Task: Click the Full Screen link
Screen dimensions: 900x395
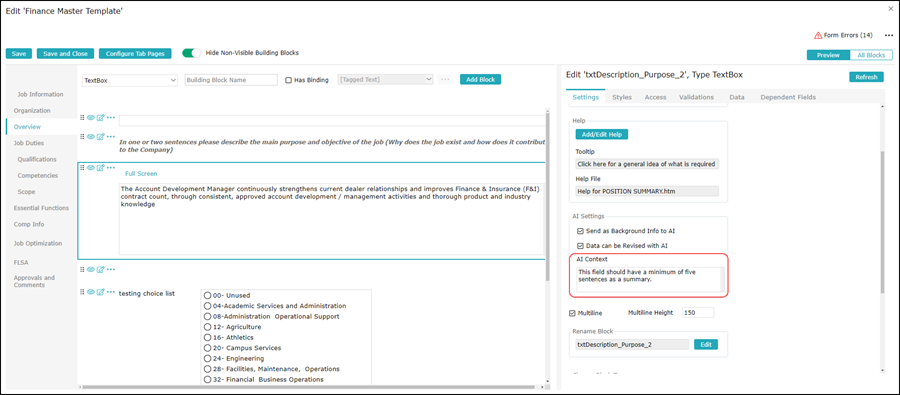Action: click(x=141, y=173)
